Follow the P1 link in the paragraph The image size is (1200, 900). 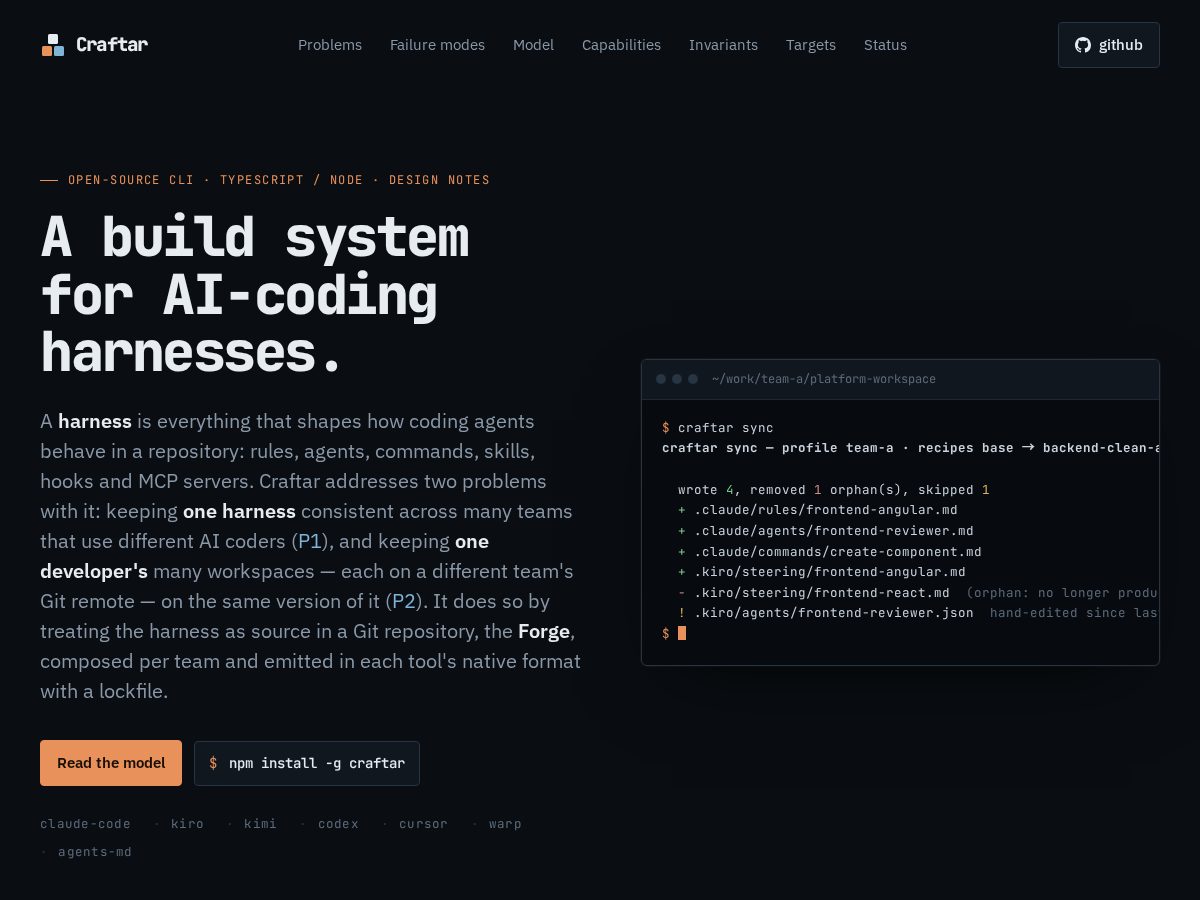coord(309,541)
